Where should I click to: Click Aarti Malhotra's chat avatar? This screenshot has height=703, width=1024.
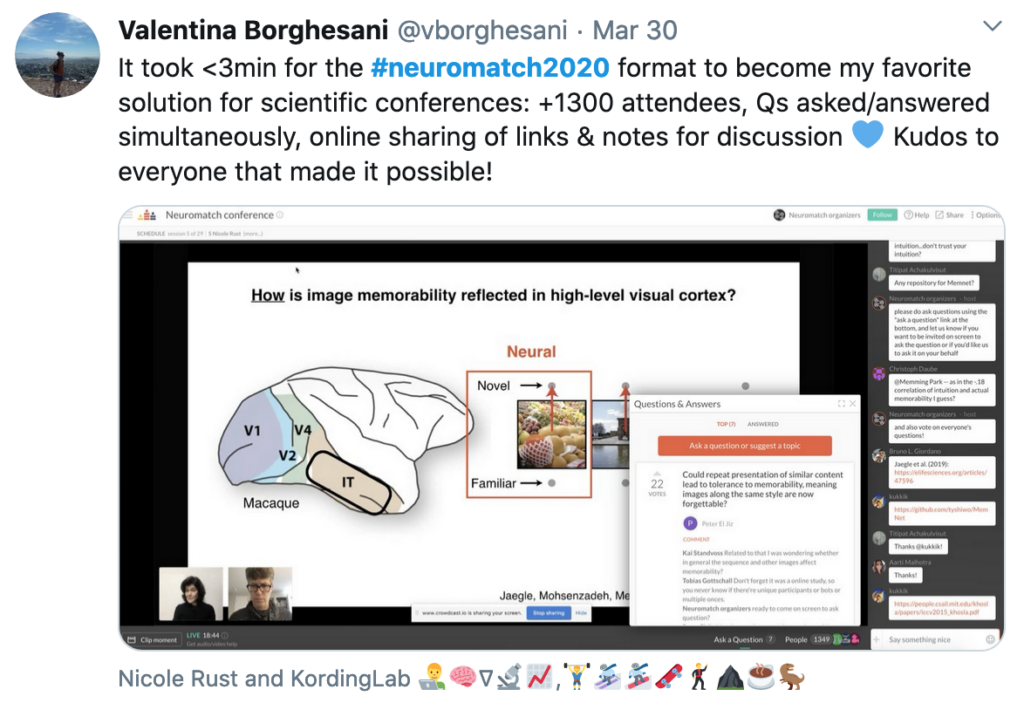point(879,566)
